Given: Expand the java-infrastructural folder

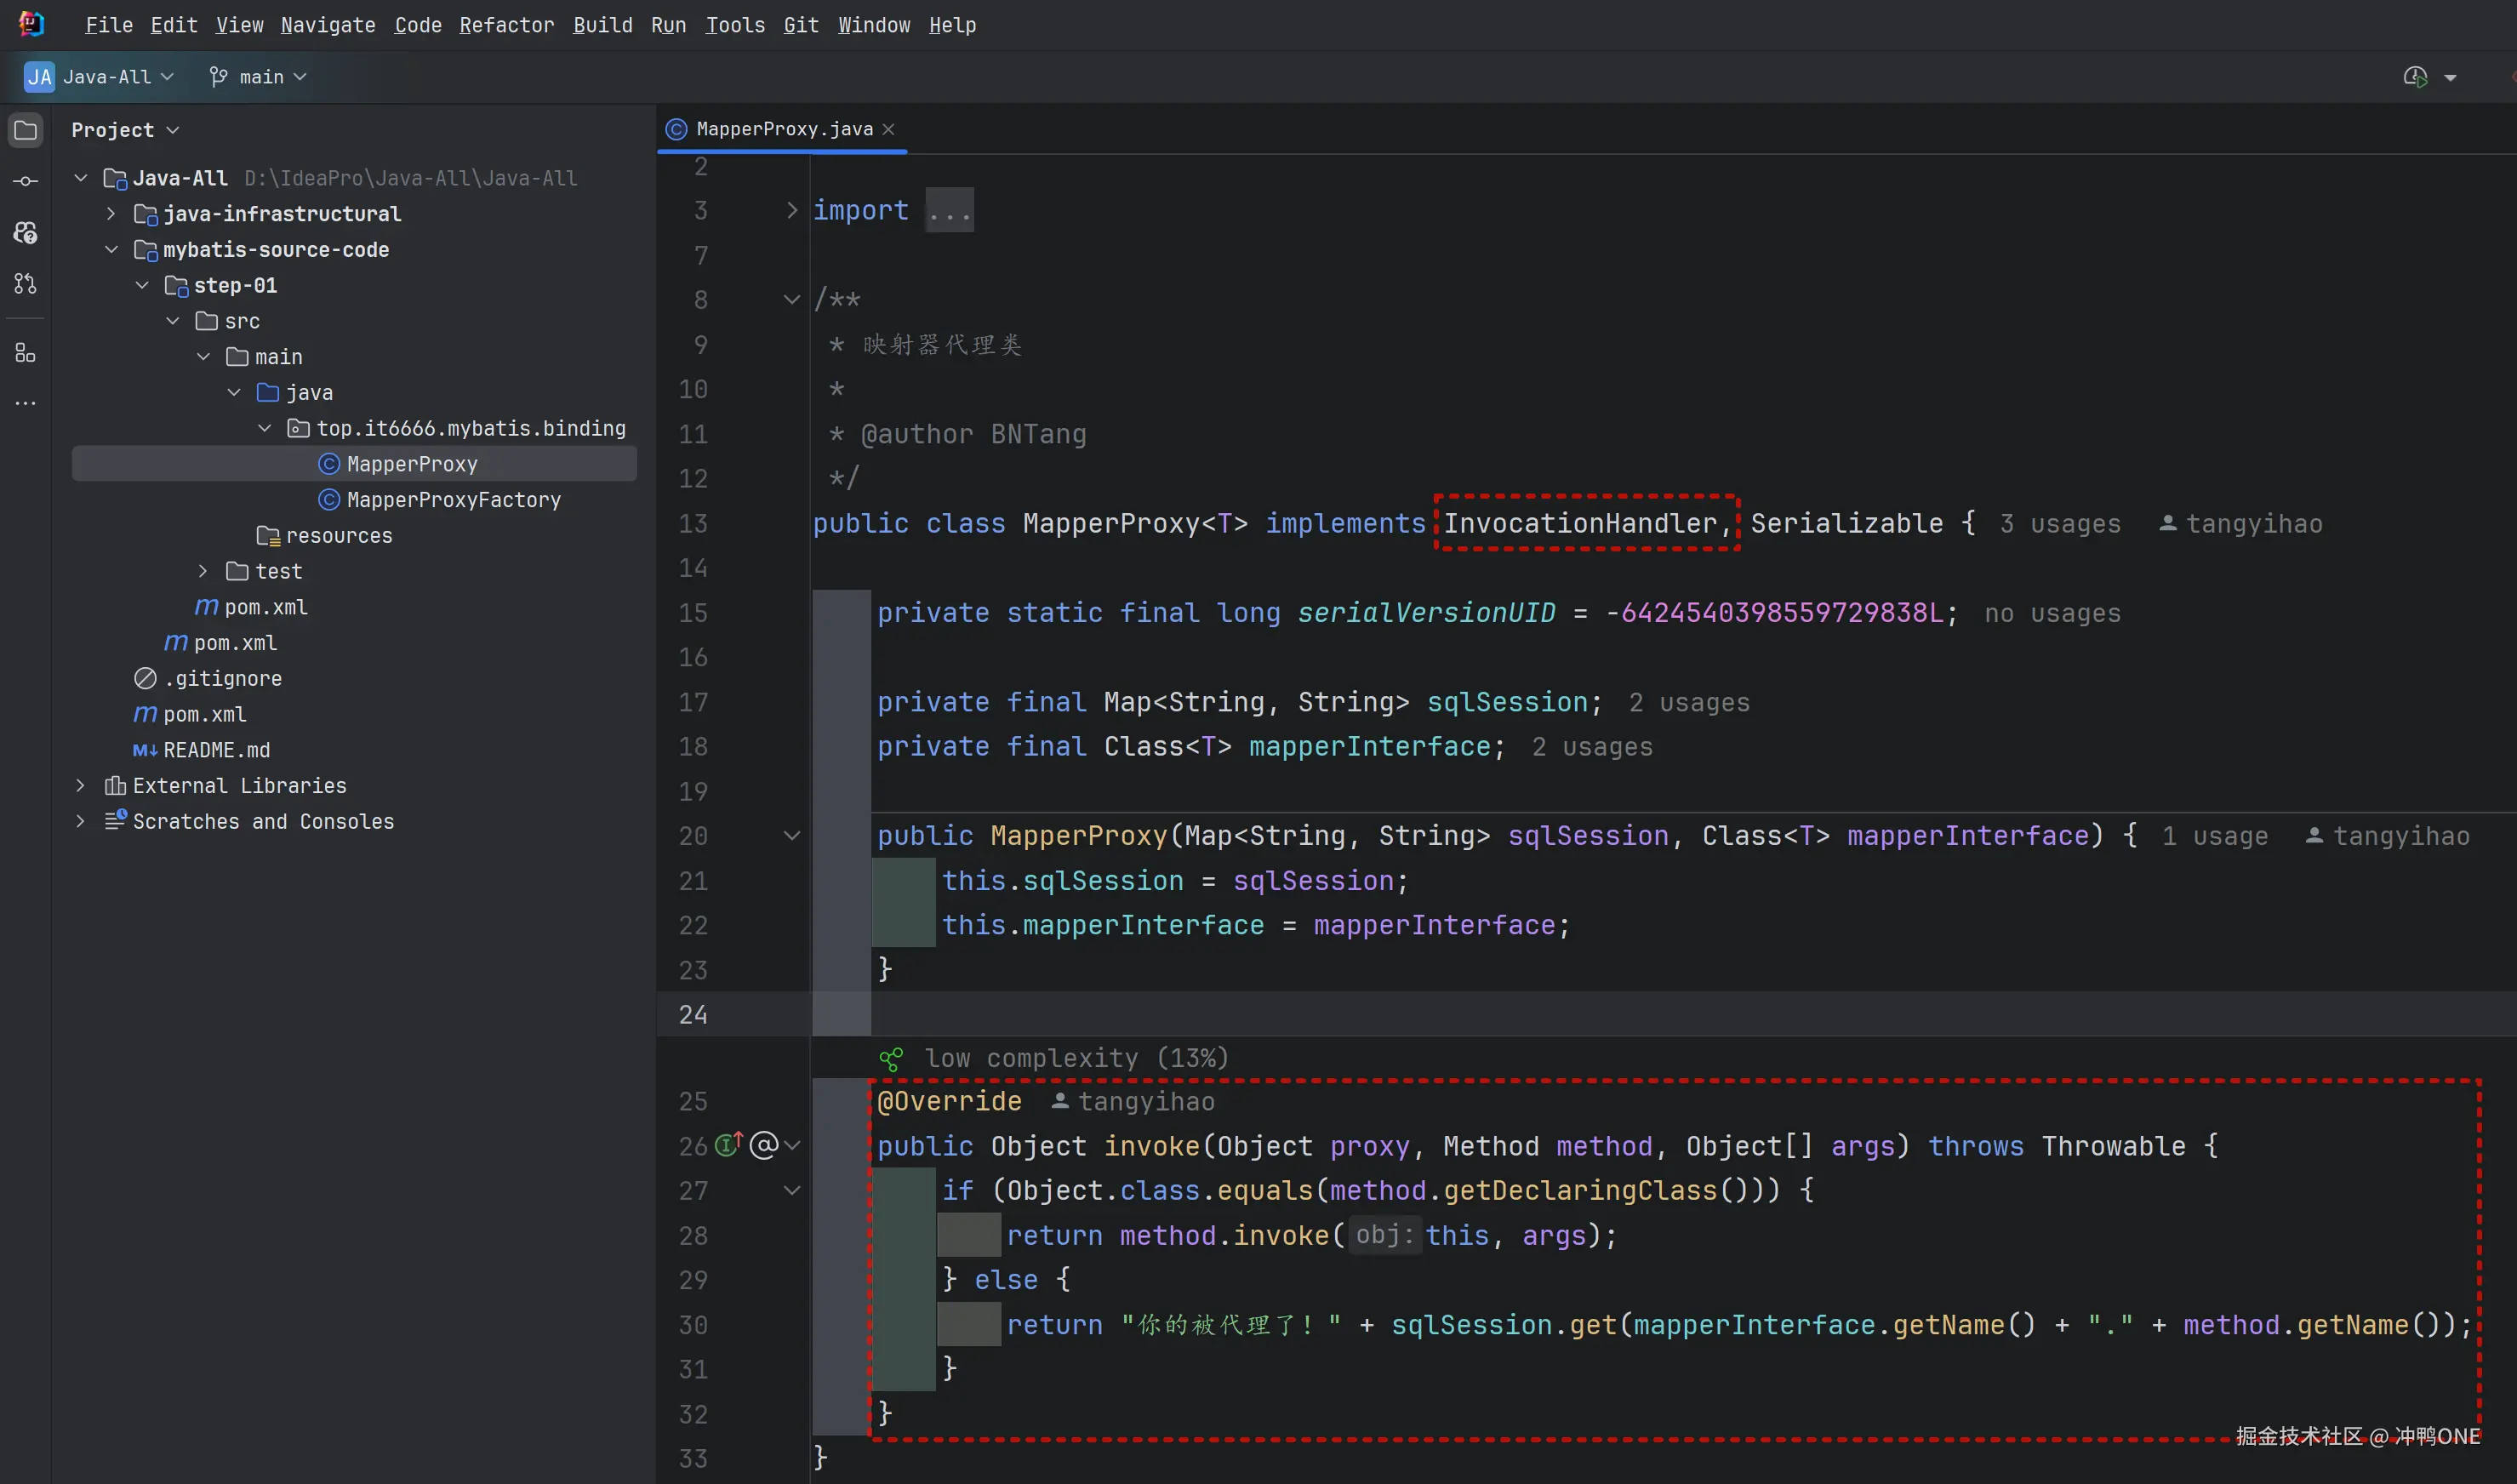Looking at the screenshot, I should [111, 213].
